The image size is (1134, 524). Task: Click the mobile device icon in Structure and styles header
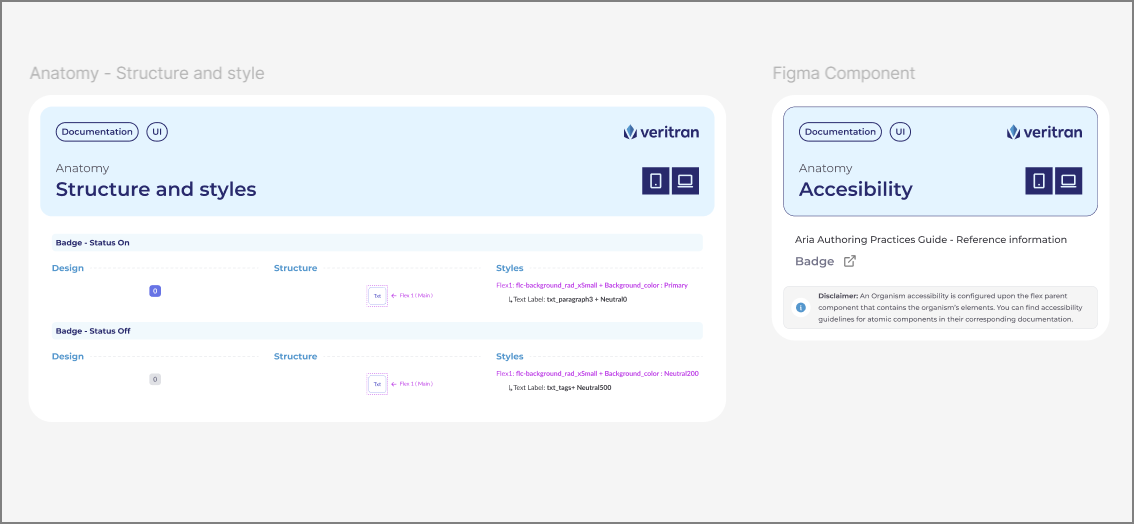click(x=656, y=181)
